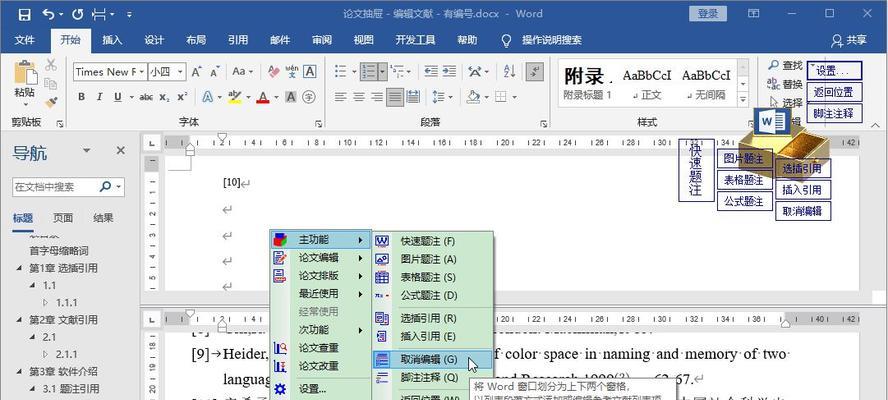Open line spacing dropdown
This screenshot has width=888, height=400.
(x=442, y=97)
